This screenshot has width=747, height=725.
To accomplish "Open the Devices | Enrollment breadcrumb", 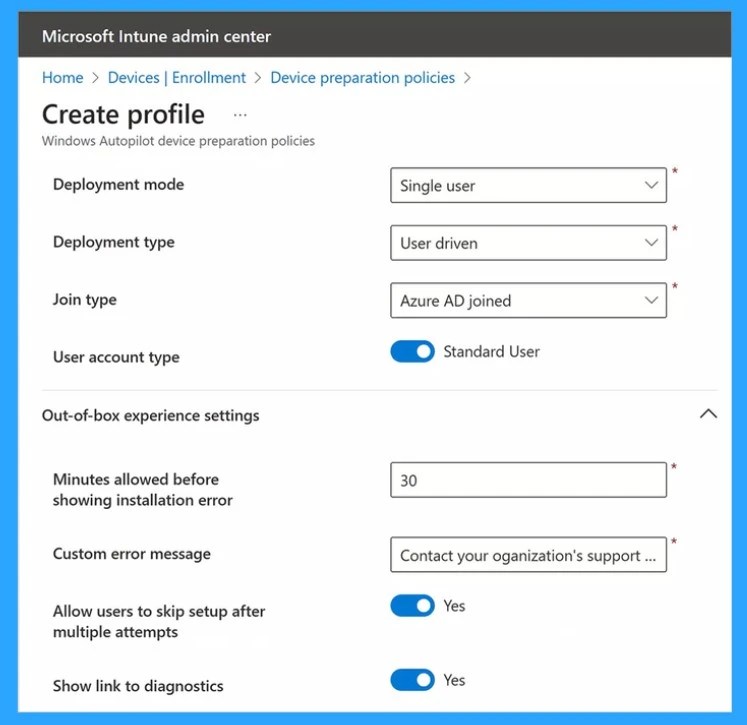I will [x=177, y=78].
